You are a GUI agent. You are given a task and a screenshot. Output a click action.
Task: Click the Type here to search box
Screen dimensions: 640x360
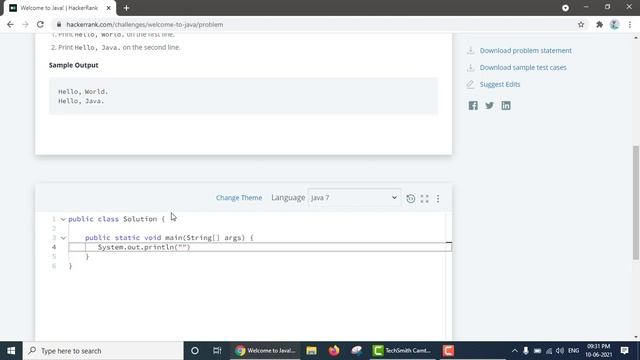click(103, 351)
